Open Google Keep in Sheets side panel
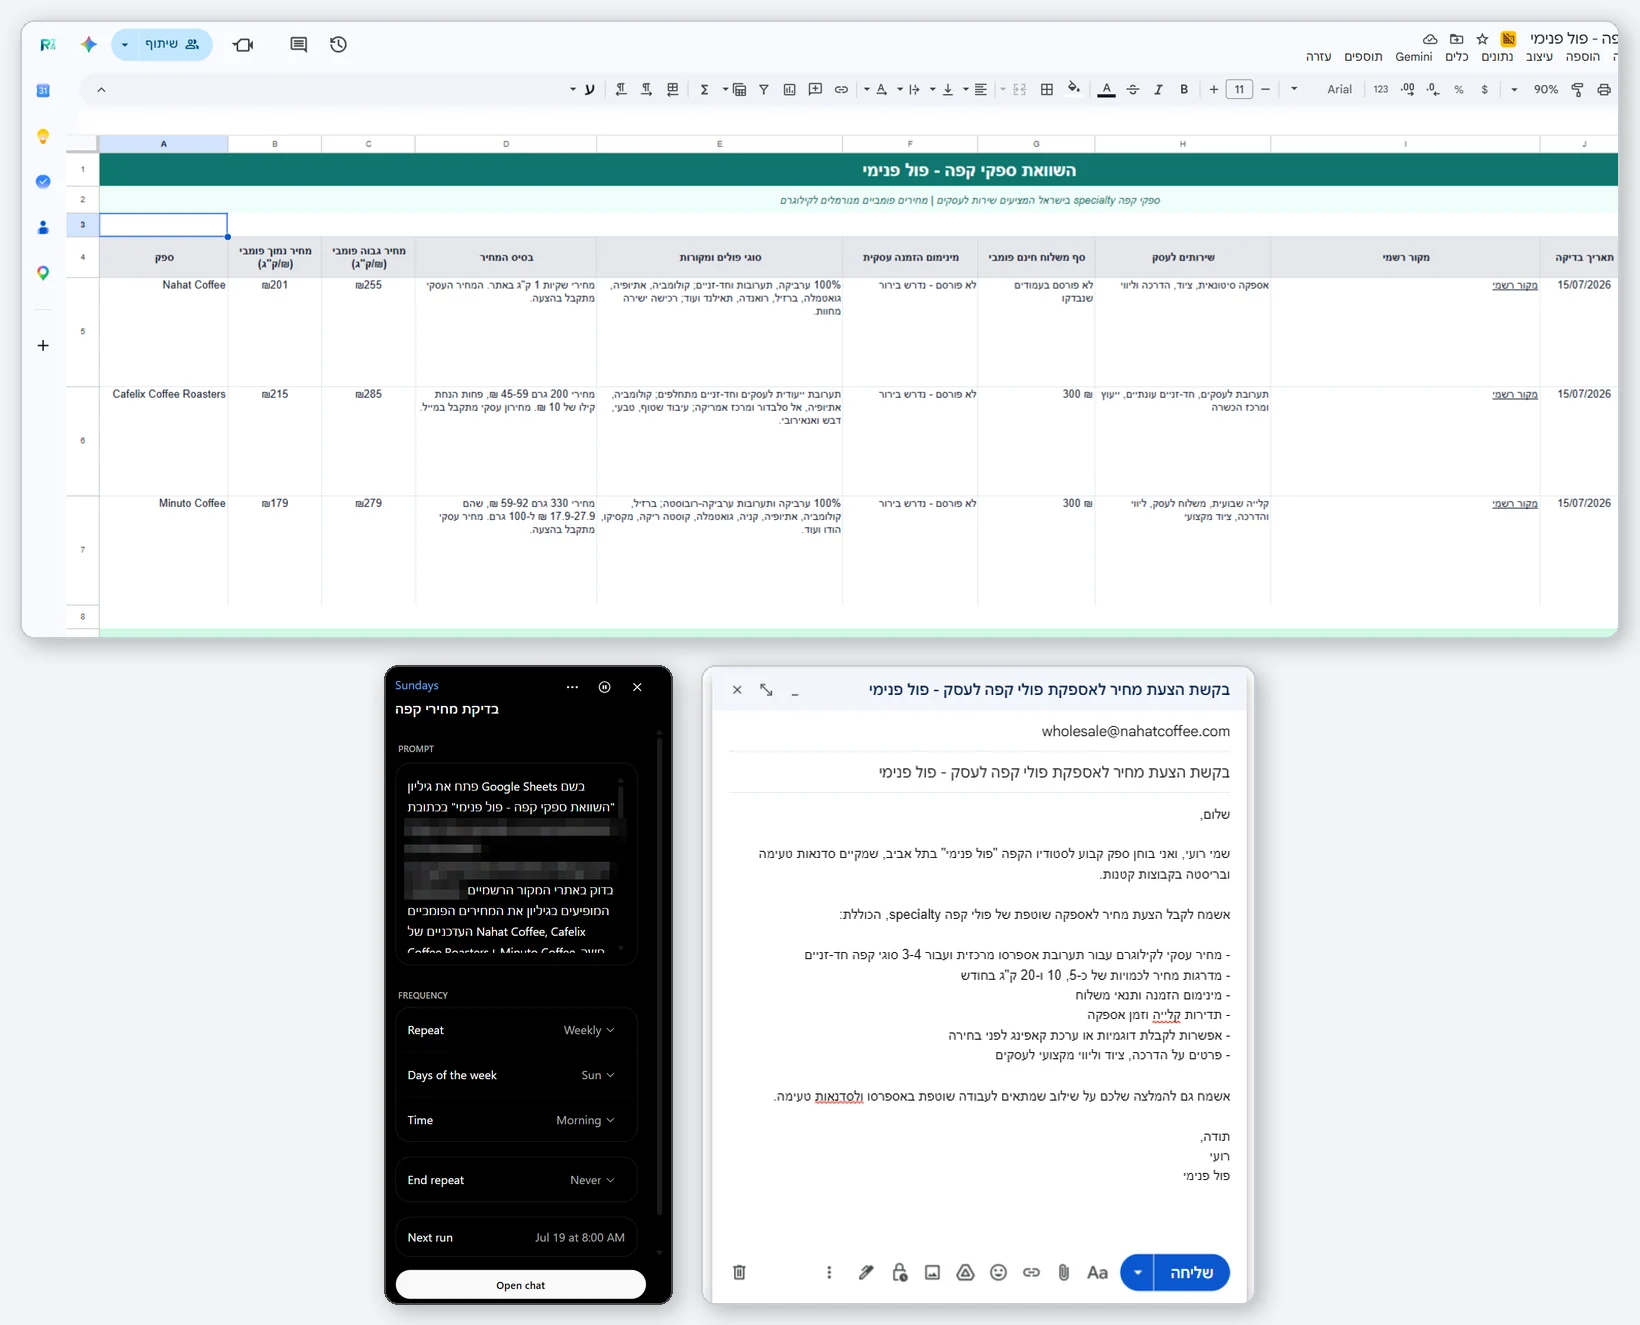The height and width of the screenshot is (1325, 1640). 43,136
